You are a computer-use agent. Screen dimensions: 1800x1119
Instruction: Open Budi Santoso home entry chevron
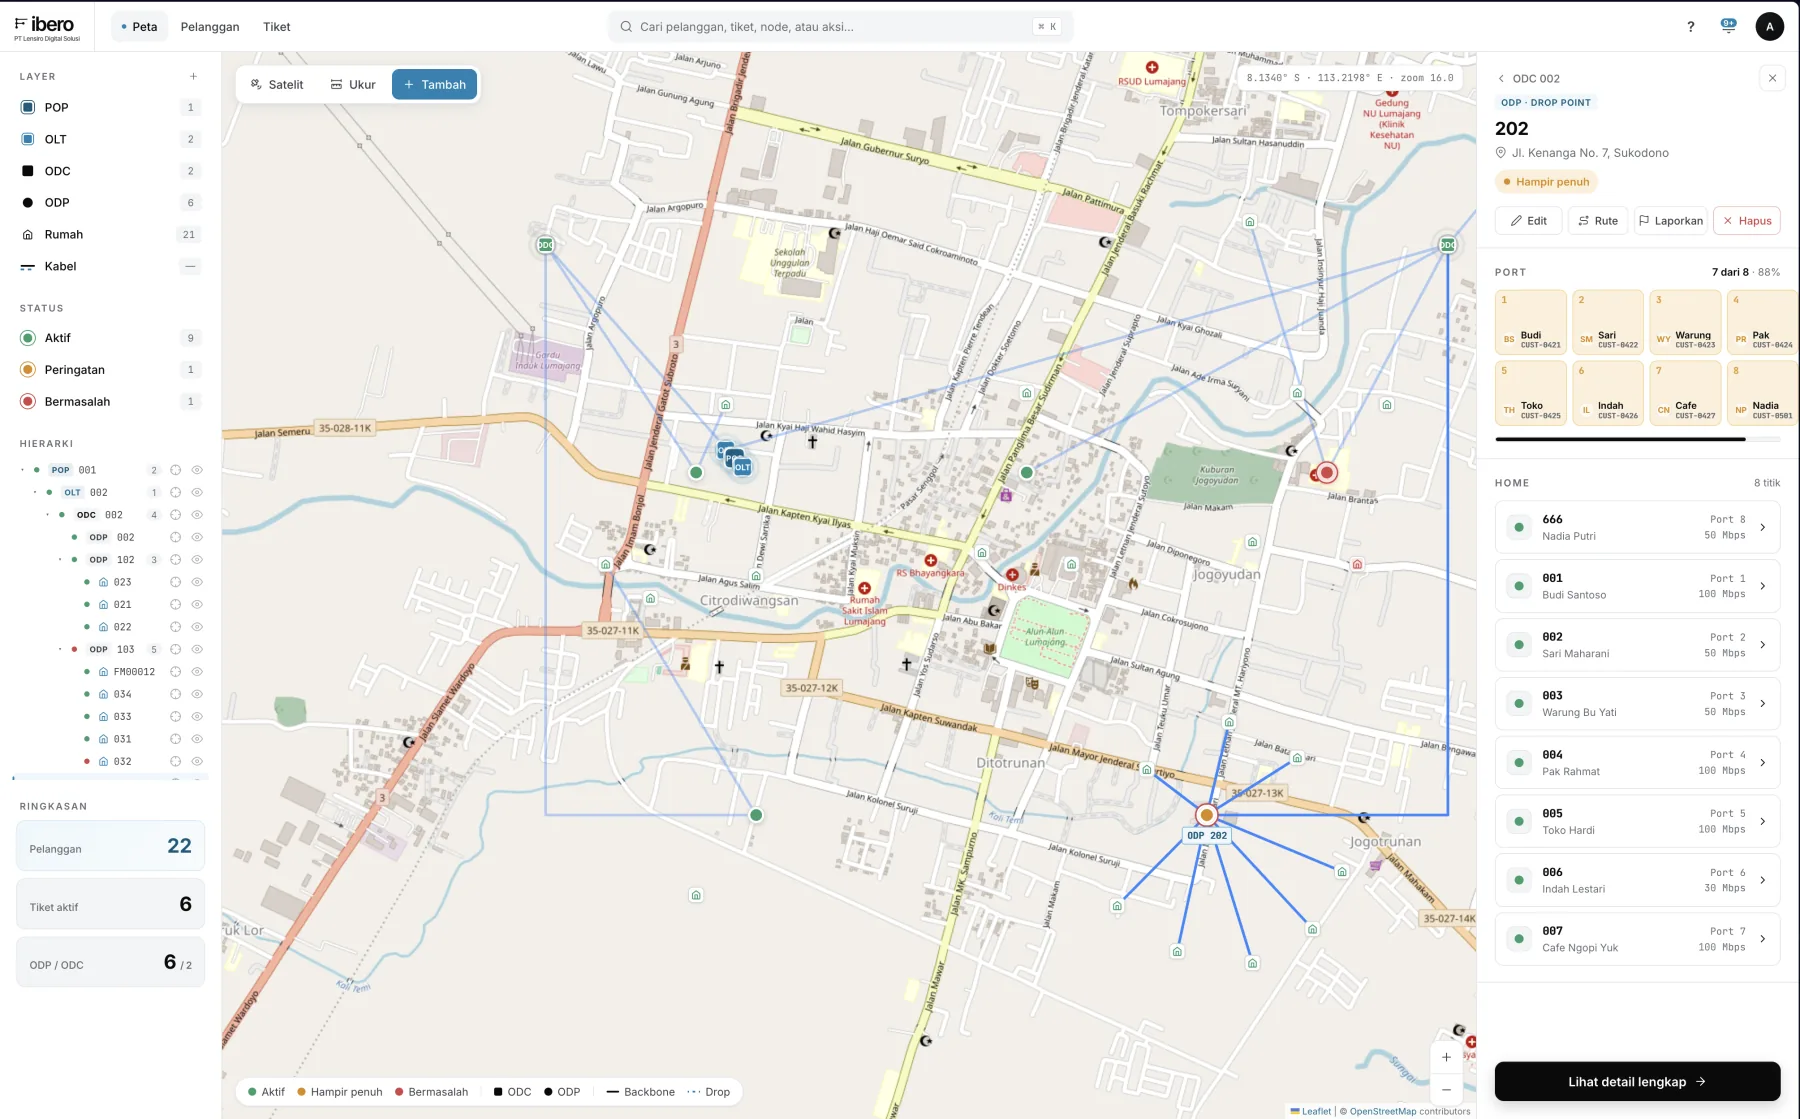(x=1762, y=586)
